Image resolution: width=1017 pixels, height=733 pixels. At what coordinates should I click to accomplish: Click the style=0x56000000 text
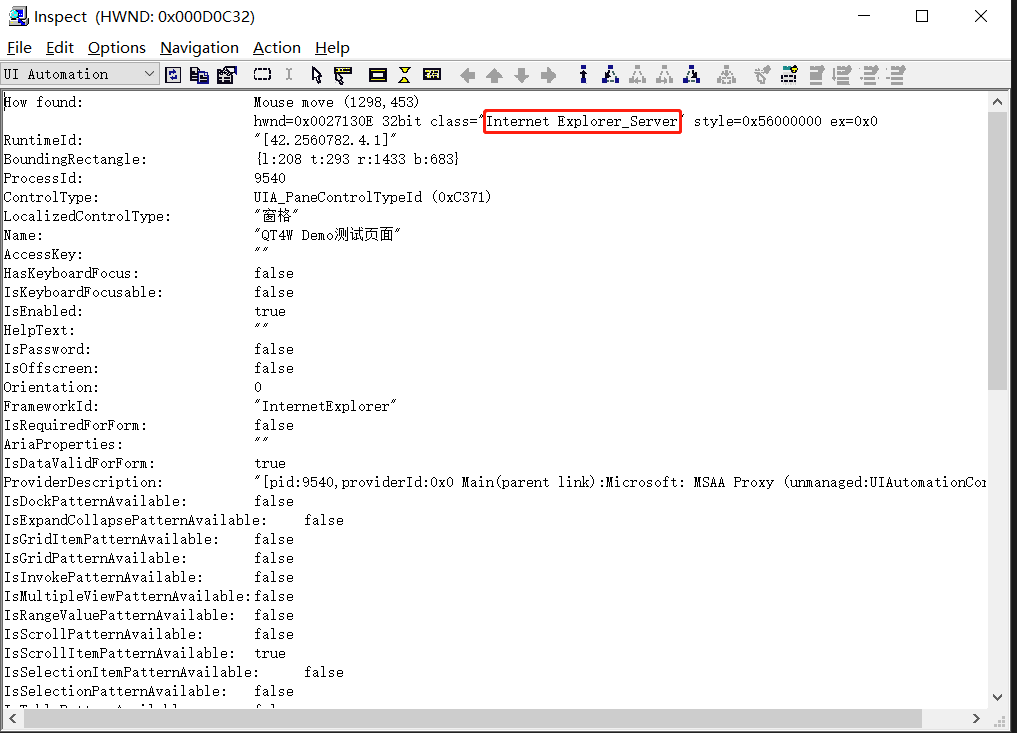pyautogui.click(x=758, y=121)
